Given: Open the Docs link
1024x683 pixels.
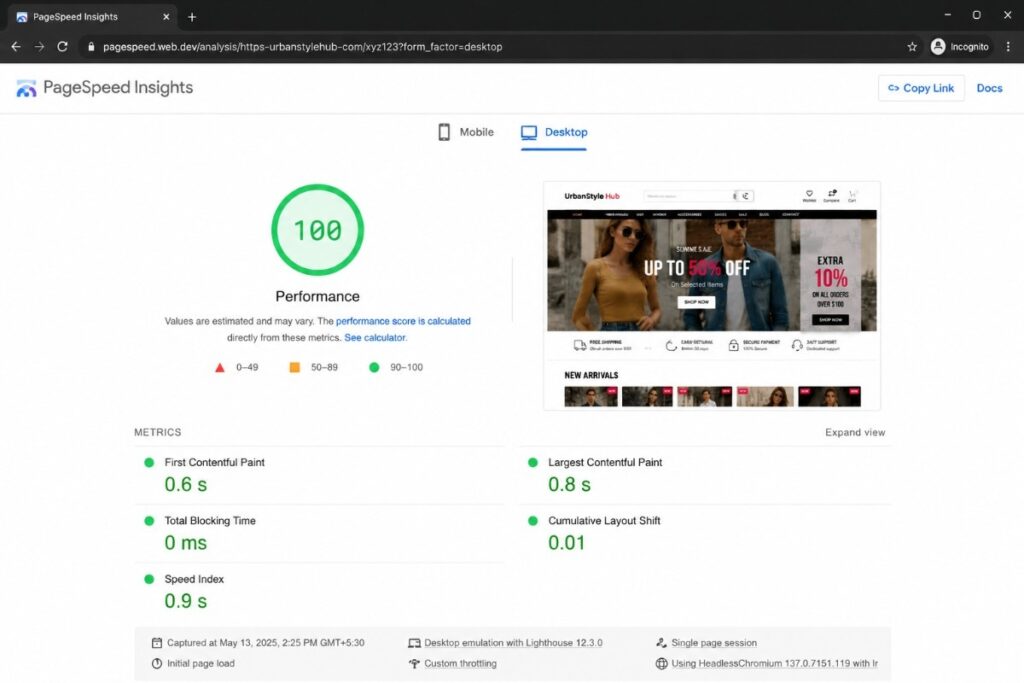Looking at the screenshot, I should (x=989, y=87).
